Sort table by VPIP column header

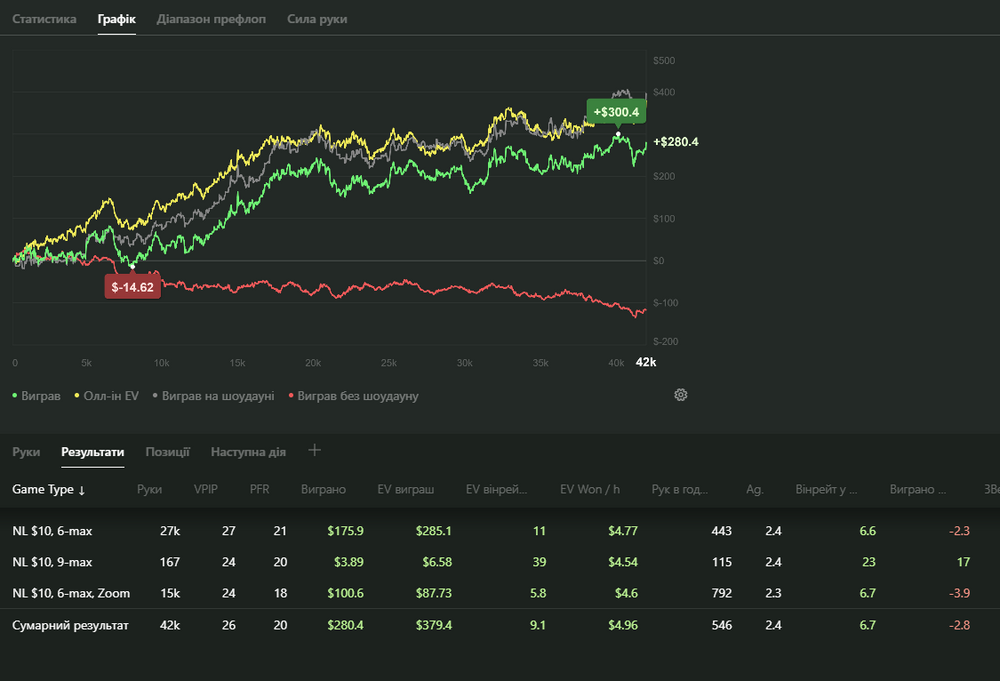(x=205, y=490)
